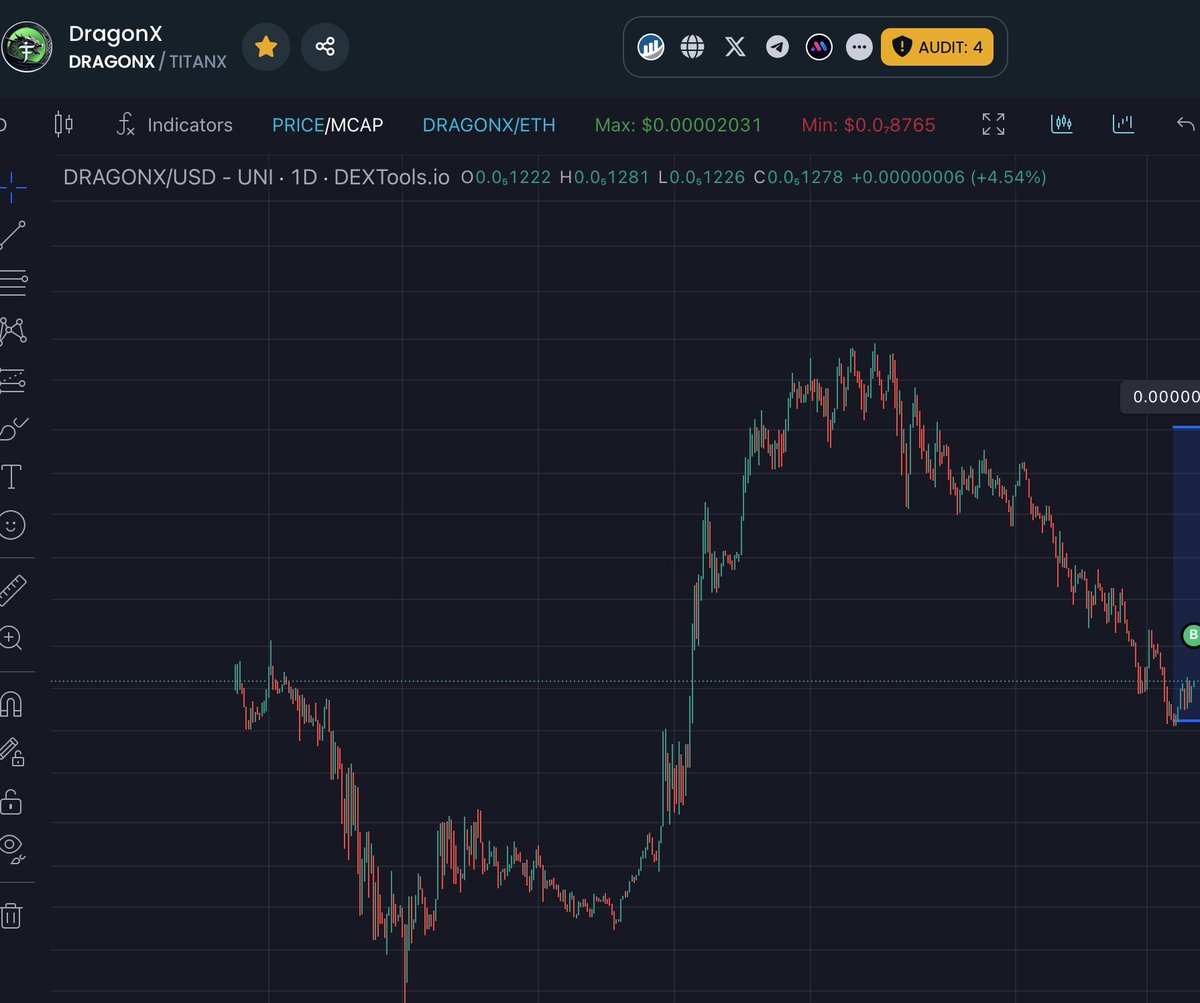1200x1003 pixels.
Task: Toggle the bar chart overlay icon
Action: (x=1123, y=124)
